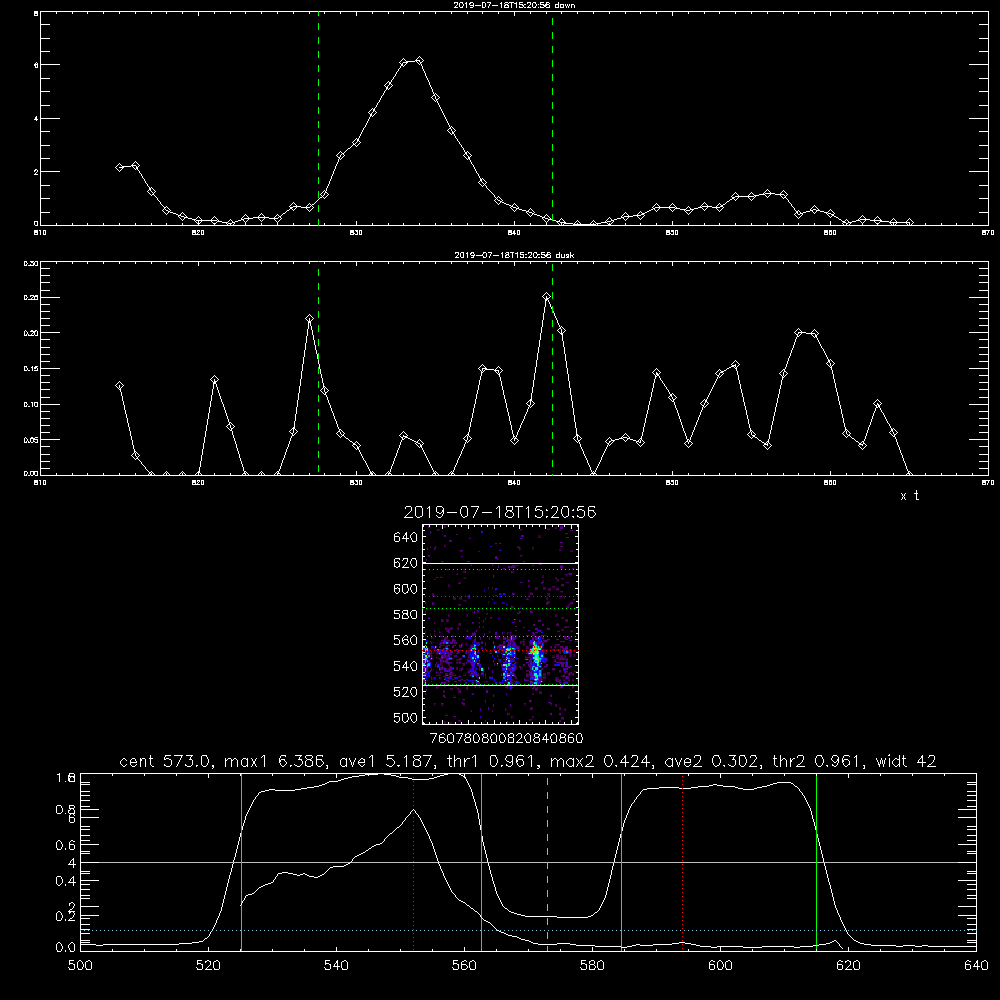
Task: Click the heatmap title '2019-07-18T15:20:56'
Action: pyautogui.click(x=500, y=512)
